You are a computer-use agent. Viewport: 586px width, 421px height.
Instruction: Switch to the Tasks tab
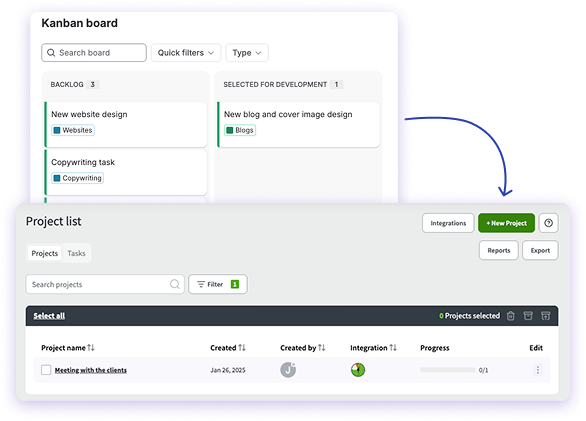pos(76,253)
